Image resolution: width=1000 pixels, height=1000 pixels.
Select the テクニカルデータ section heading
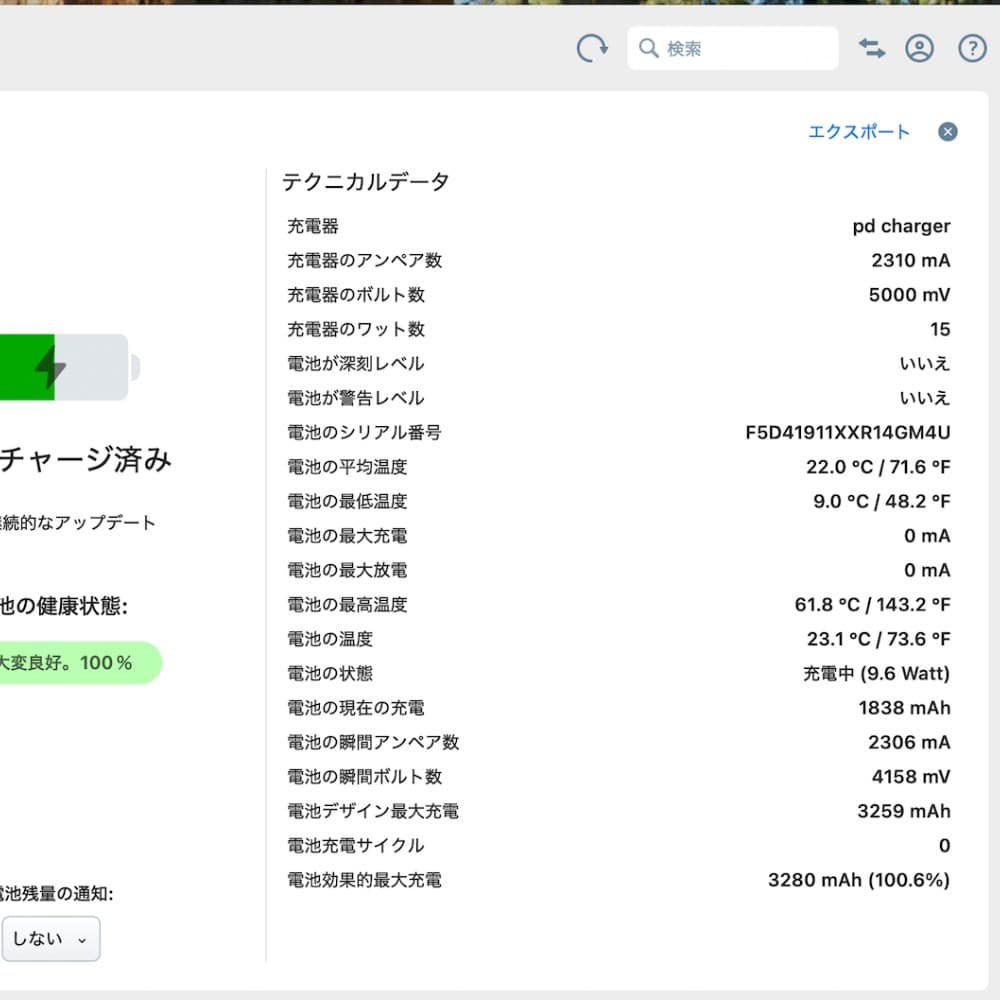point(364,182)
